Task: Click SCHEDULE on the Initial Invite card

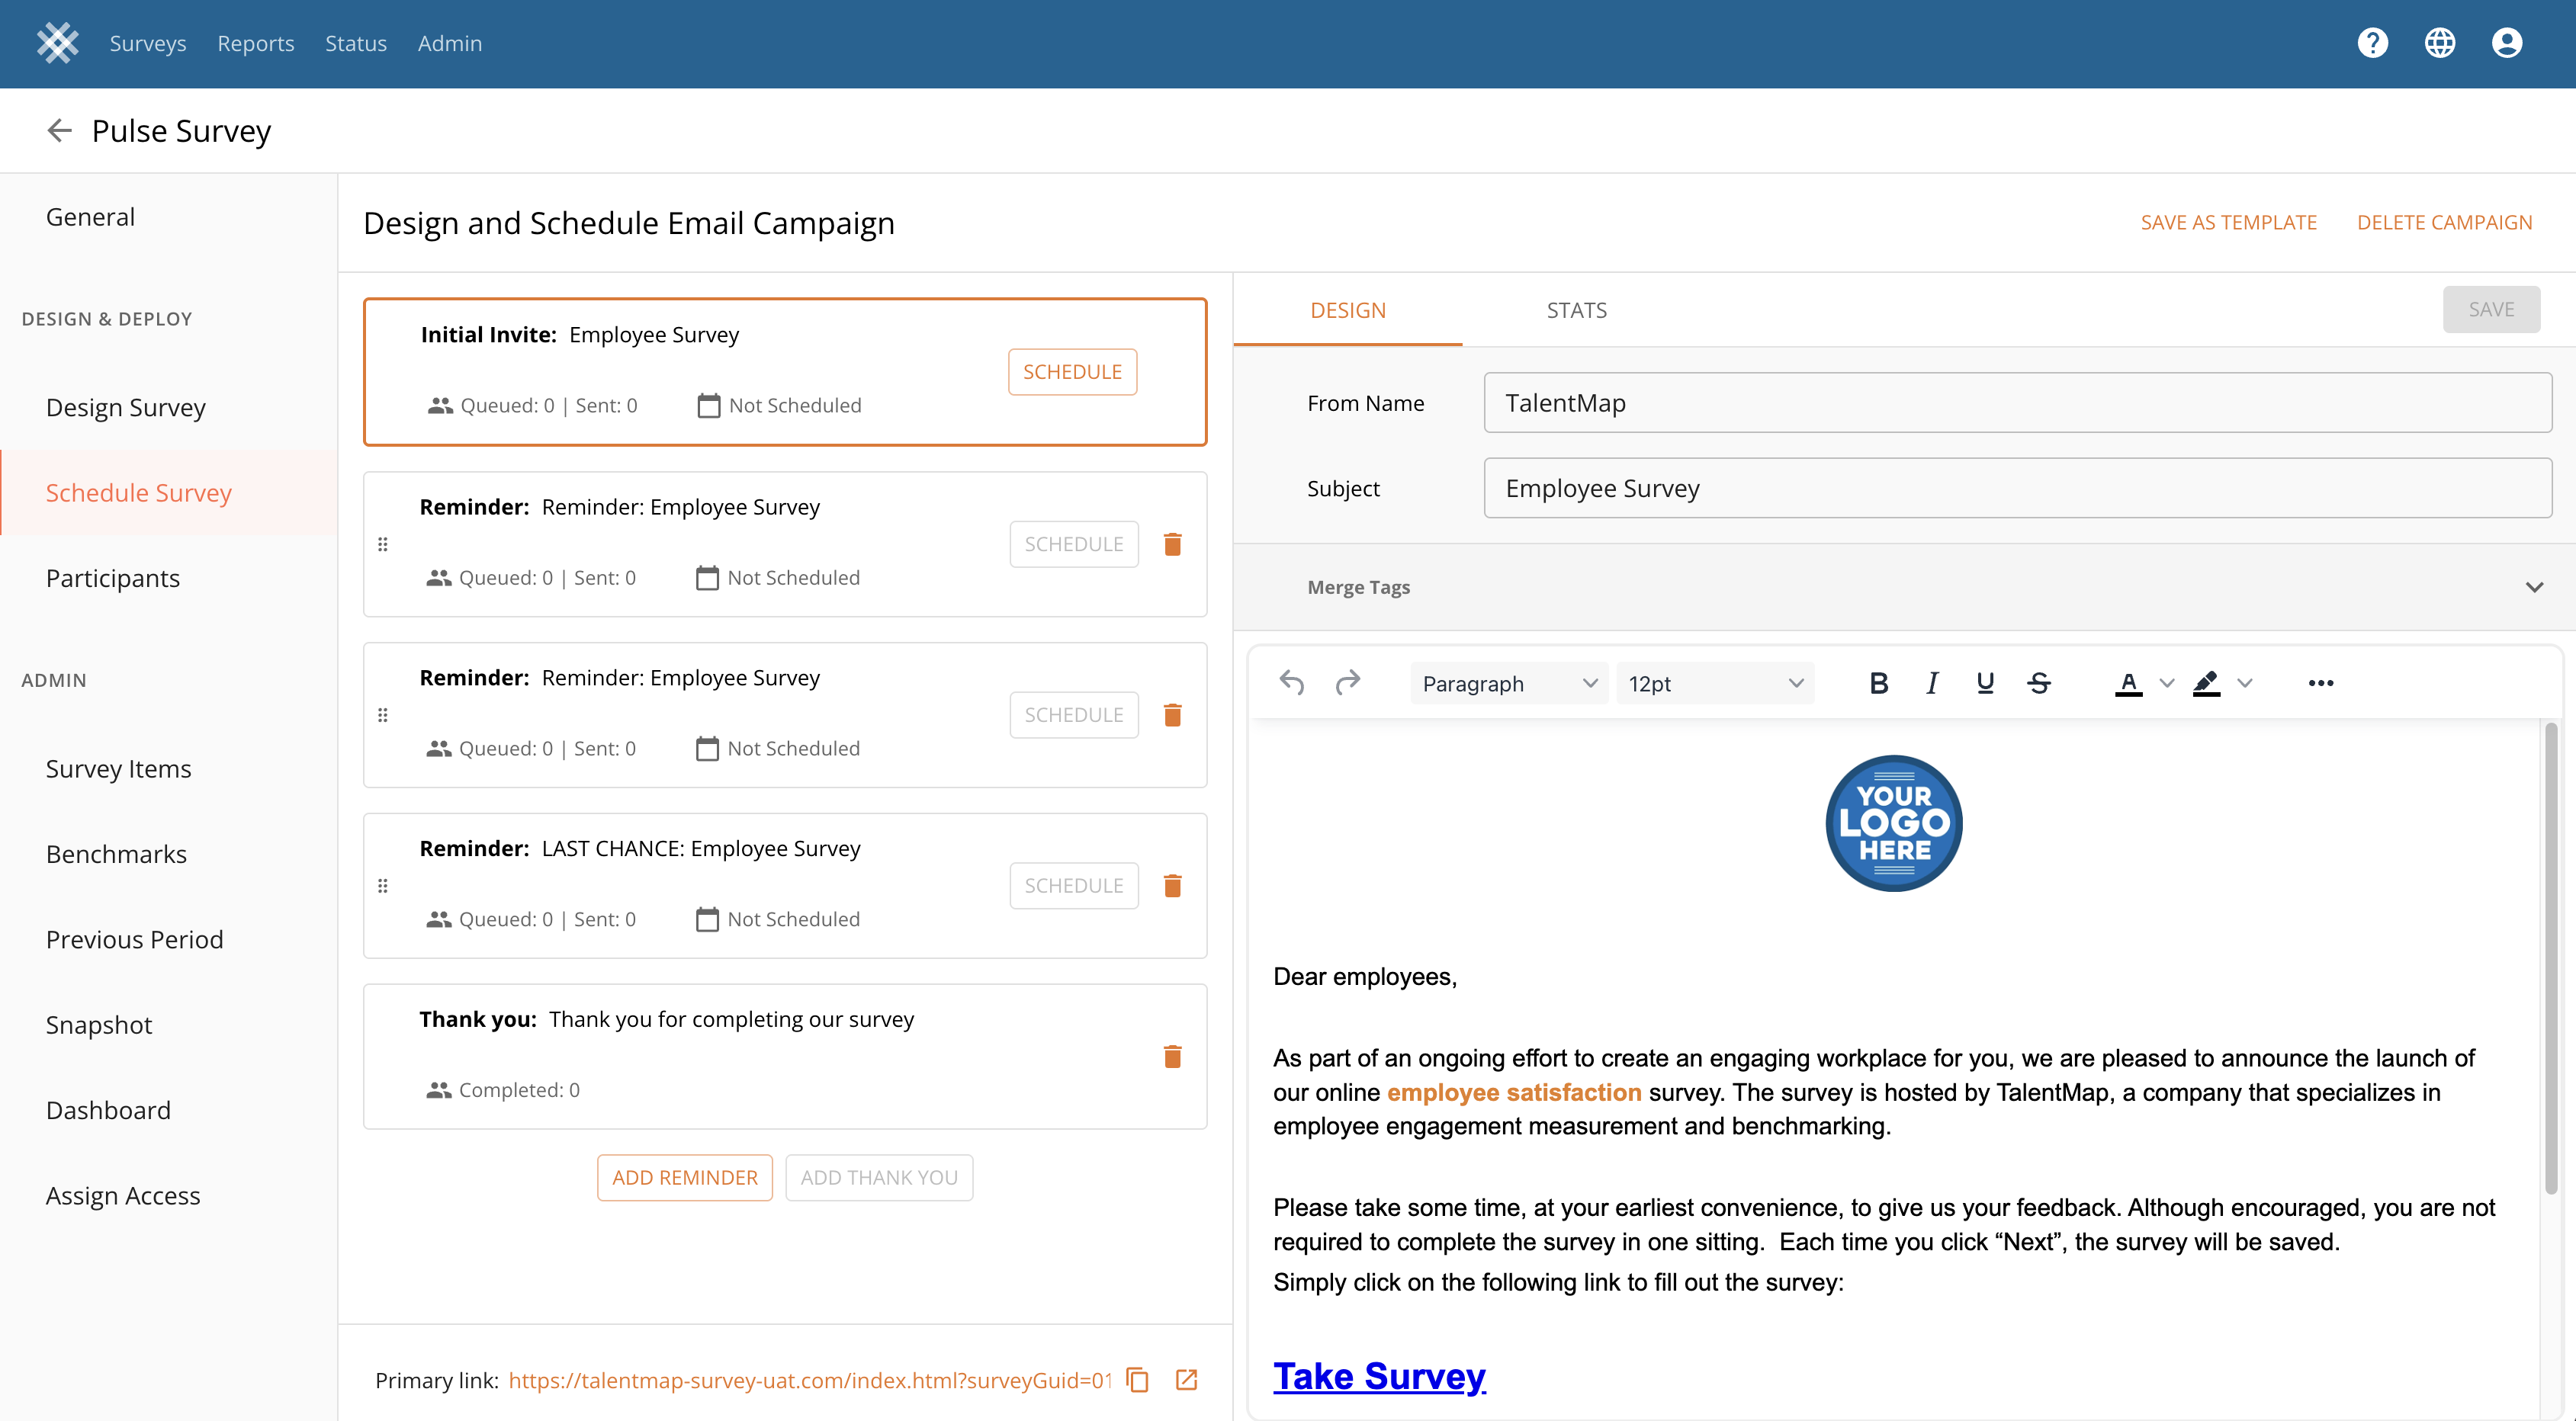Action: (1072, 372)
